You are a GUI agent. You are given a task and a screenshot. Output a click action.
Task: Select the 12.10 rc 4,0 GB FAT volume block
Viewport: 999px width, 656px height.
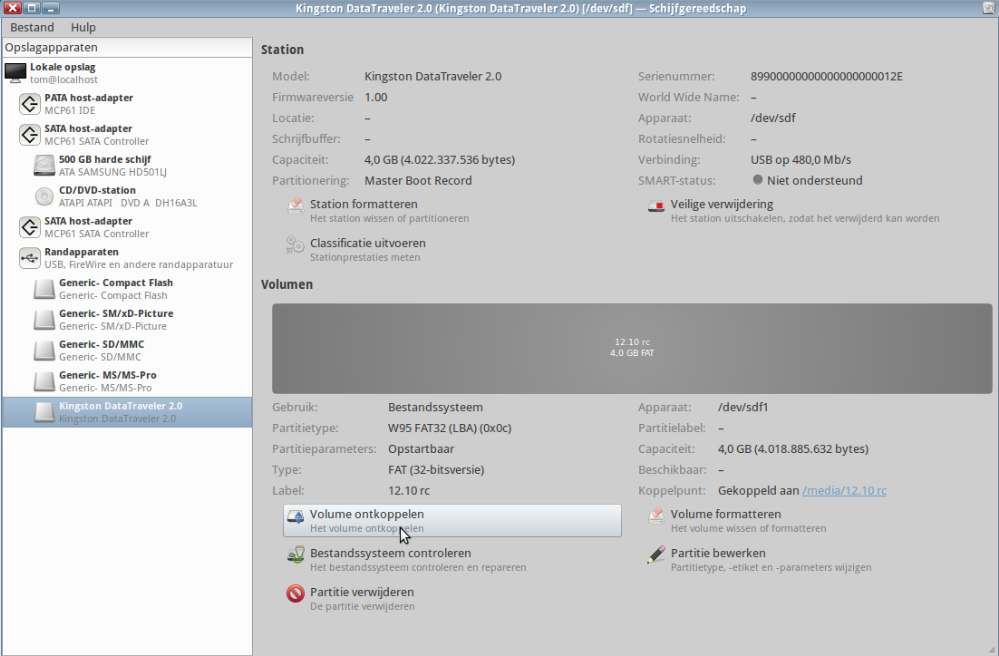click(632, 348)
